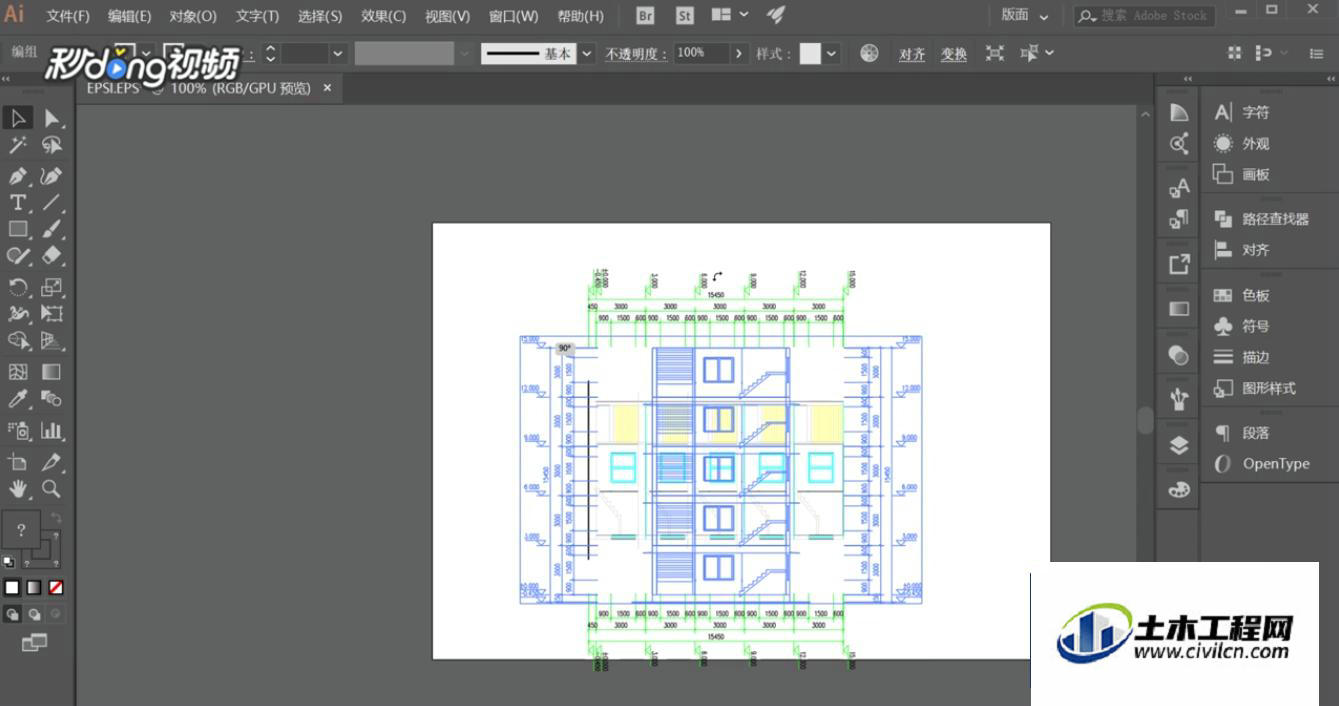Select the Hand tool
The image size is (1339, 706).
tap(18, 489)
